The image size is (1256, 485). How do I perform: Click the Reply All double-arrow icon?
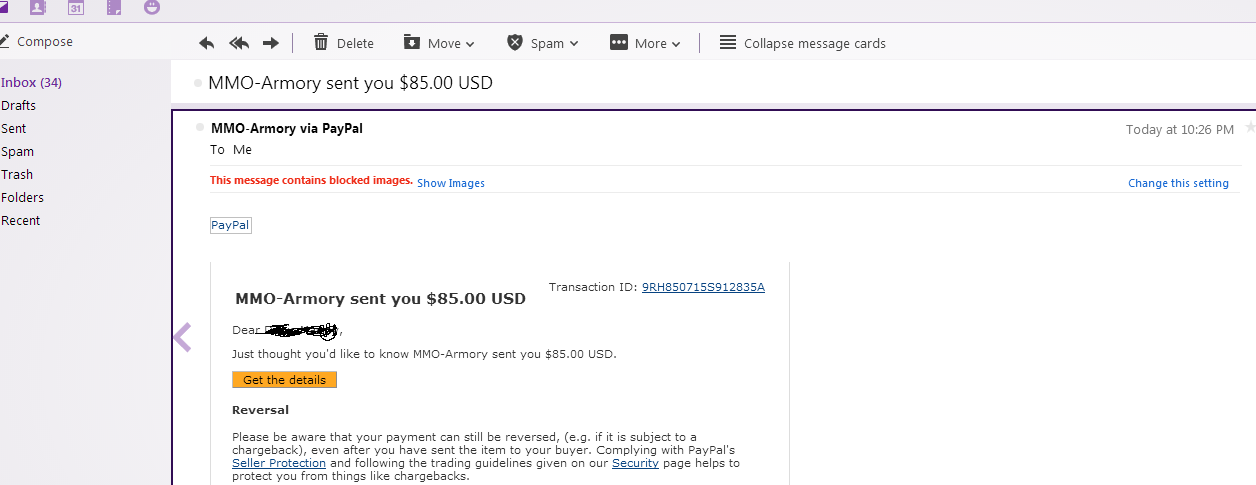[239, 43]
